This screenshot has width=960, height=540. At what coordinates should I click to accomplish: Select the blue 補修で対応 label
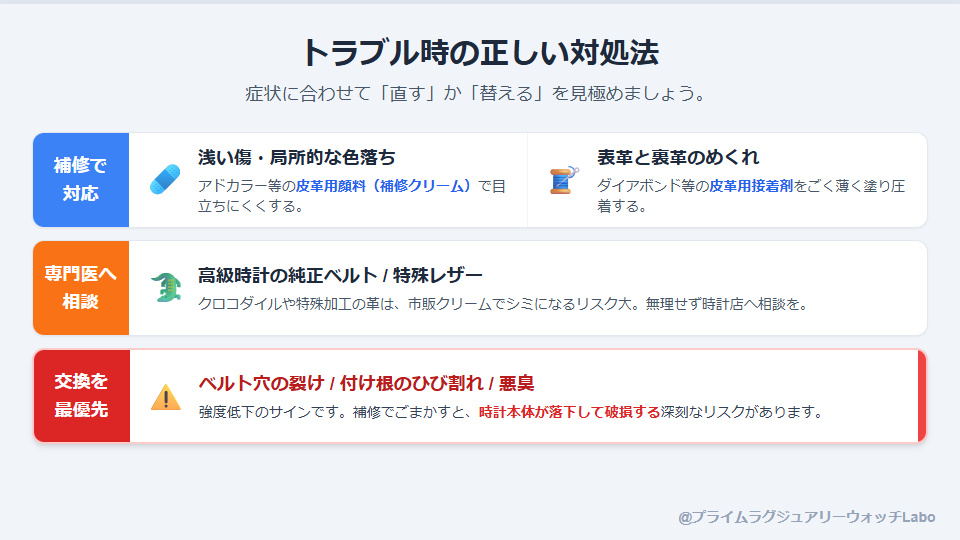pos(81,180)
